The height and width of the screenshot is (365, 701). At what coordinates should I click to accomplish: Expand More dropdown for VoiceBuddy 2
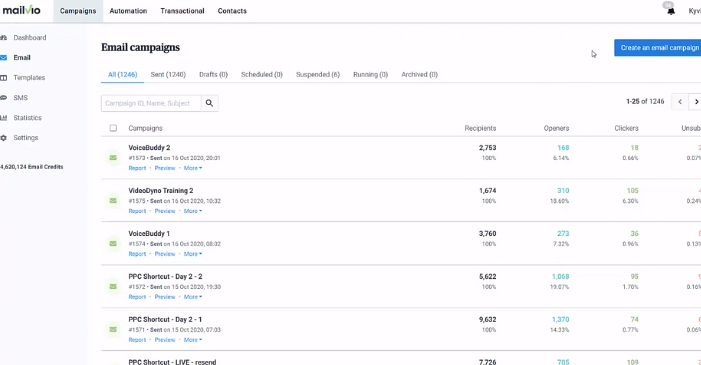coord(193,168)
